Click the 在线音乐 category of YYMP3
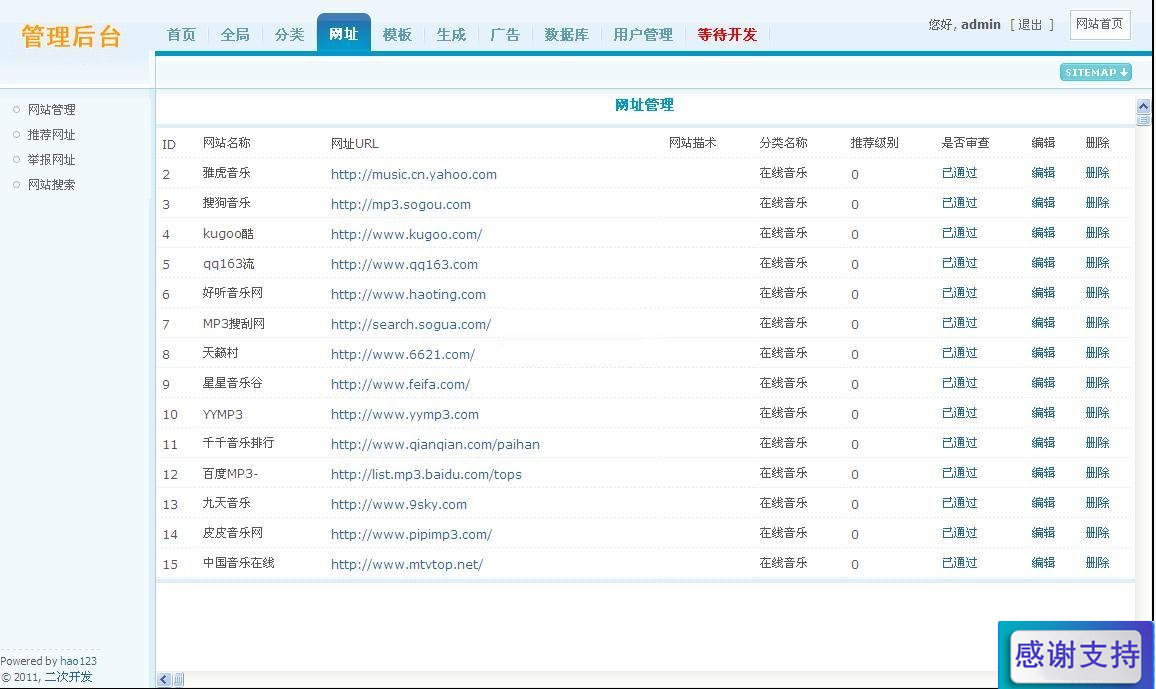The image size is (1156, 689). click(x=783, y=413)
